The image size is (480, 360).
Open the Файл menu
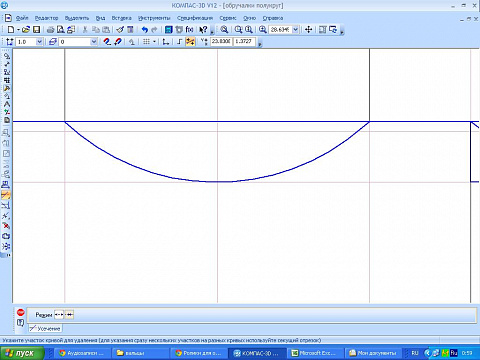point(22,18)
